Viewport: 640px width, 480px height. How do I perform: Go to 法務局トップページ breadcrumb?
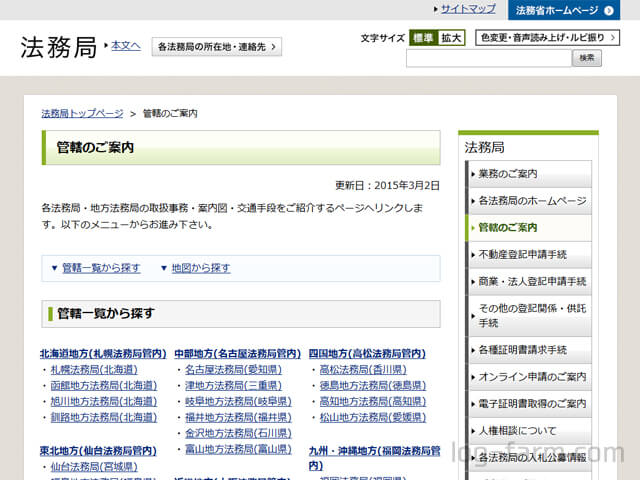tap(82, 113)
